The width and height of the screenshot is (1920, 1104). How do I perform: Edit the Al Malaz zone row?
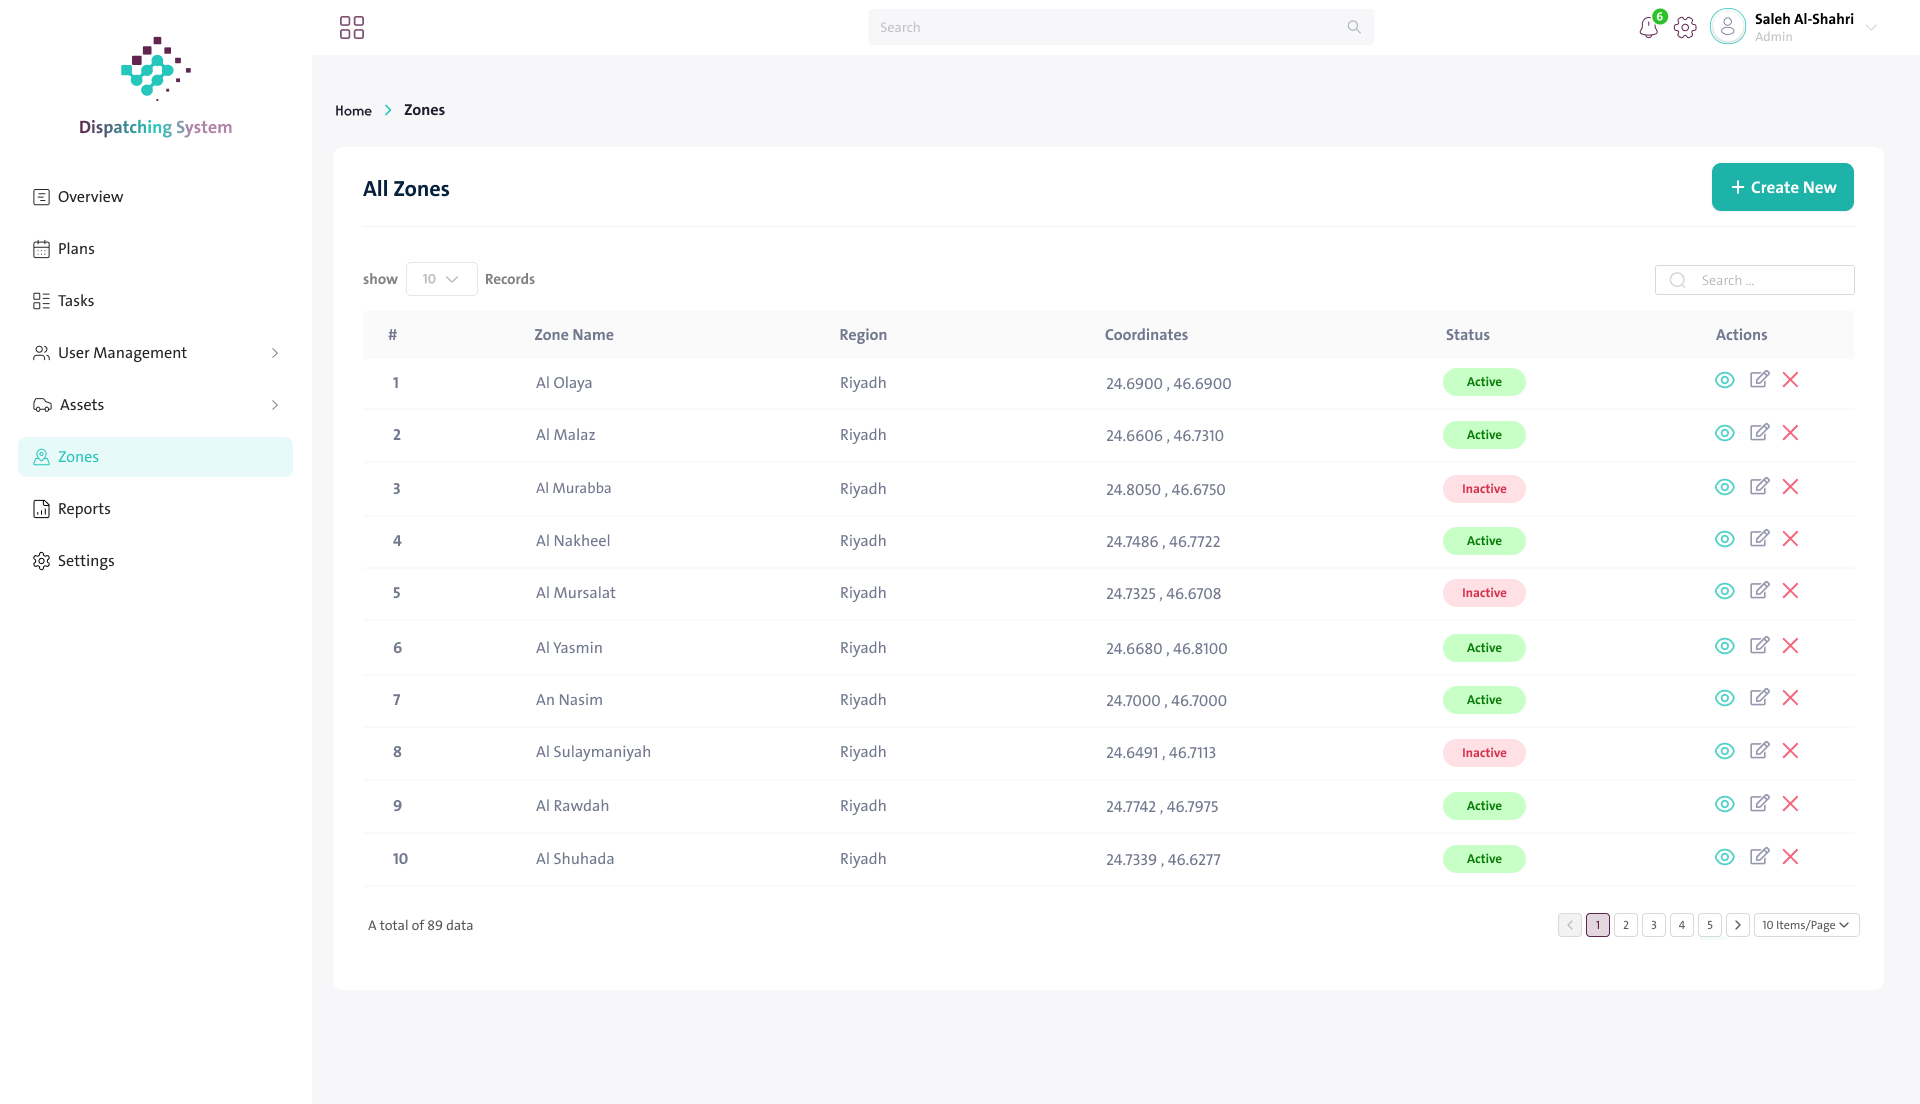[x=1759, y=433]
